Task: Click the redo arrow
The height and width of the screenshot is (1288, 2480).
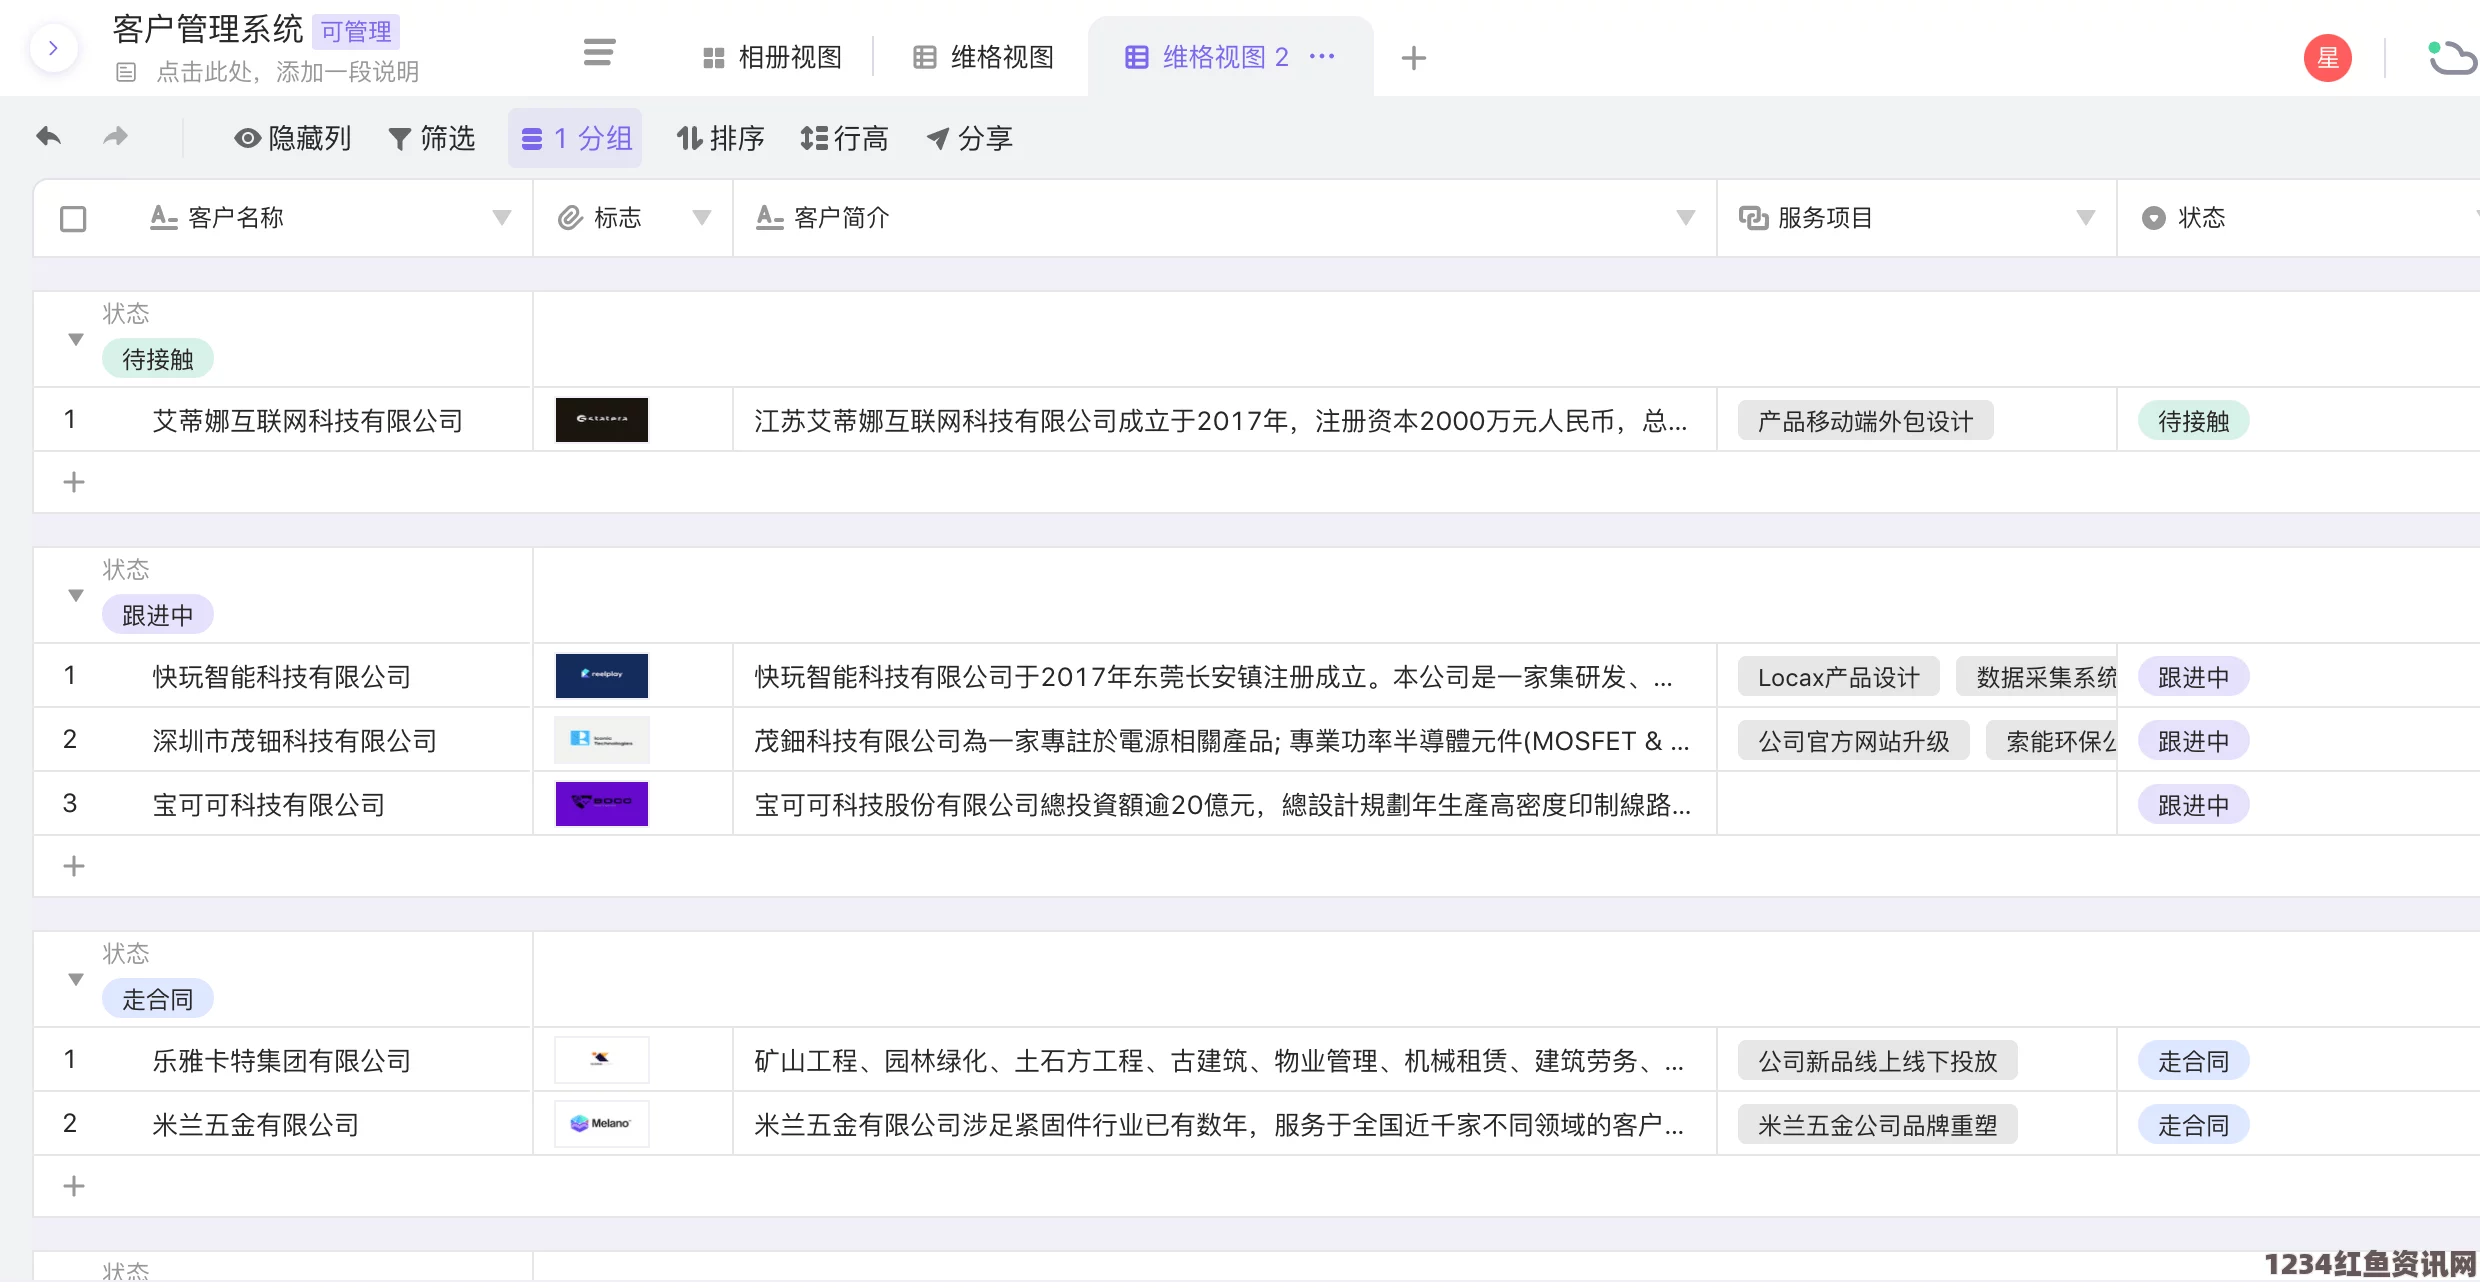Action: click(116, 136)
